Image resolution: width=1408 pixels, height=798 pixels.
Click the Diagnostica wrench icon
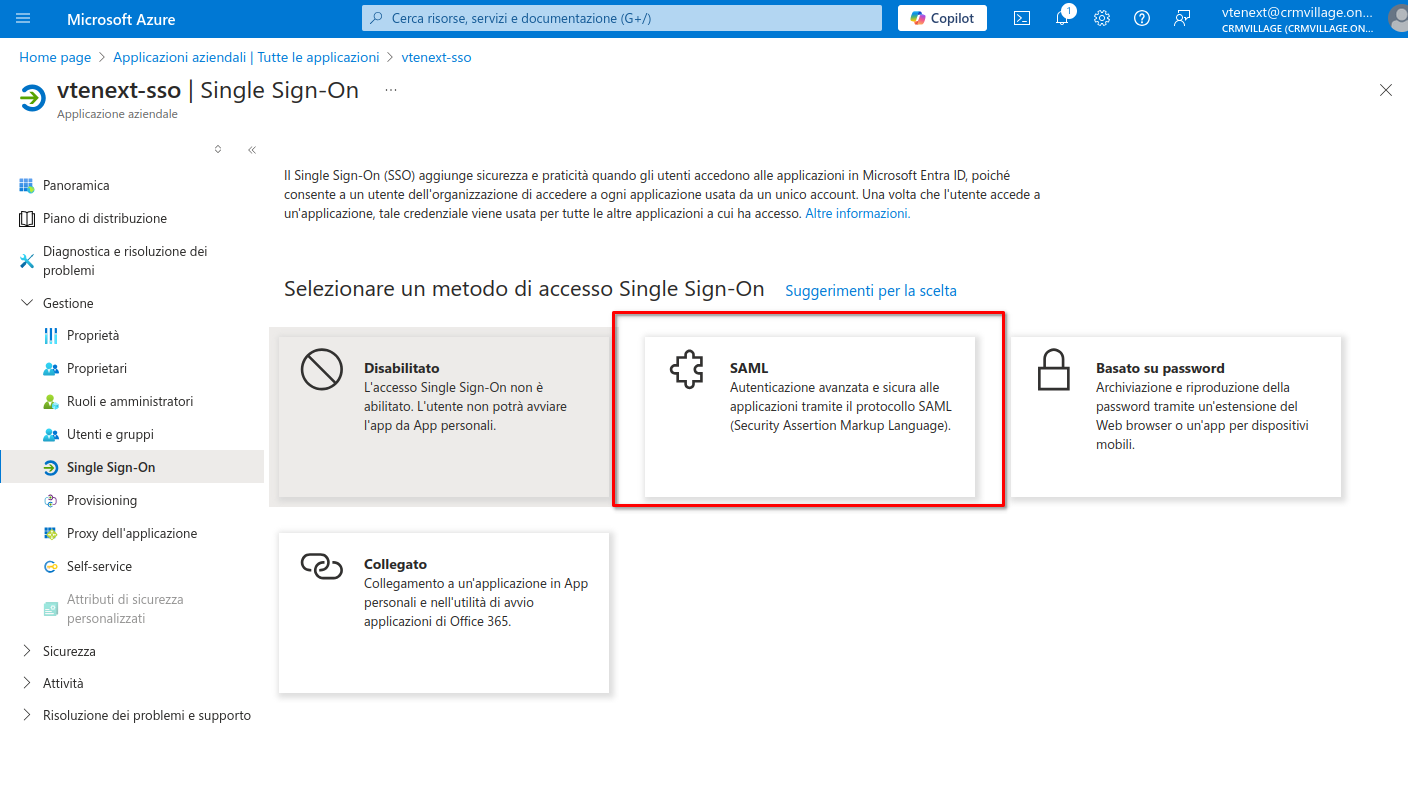click(26, 261)
